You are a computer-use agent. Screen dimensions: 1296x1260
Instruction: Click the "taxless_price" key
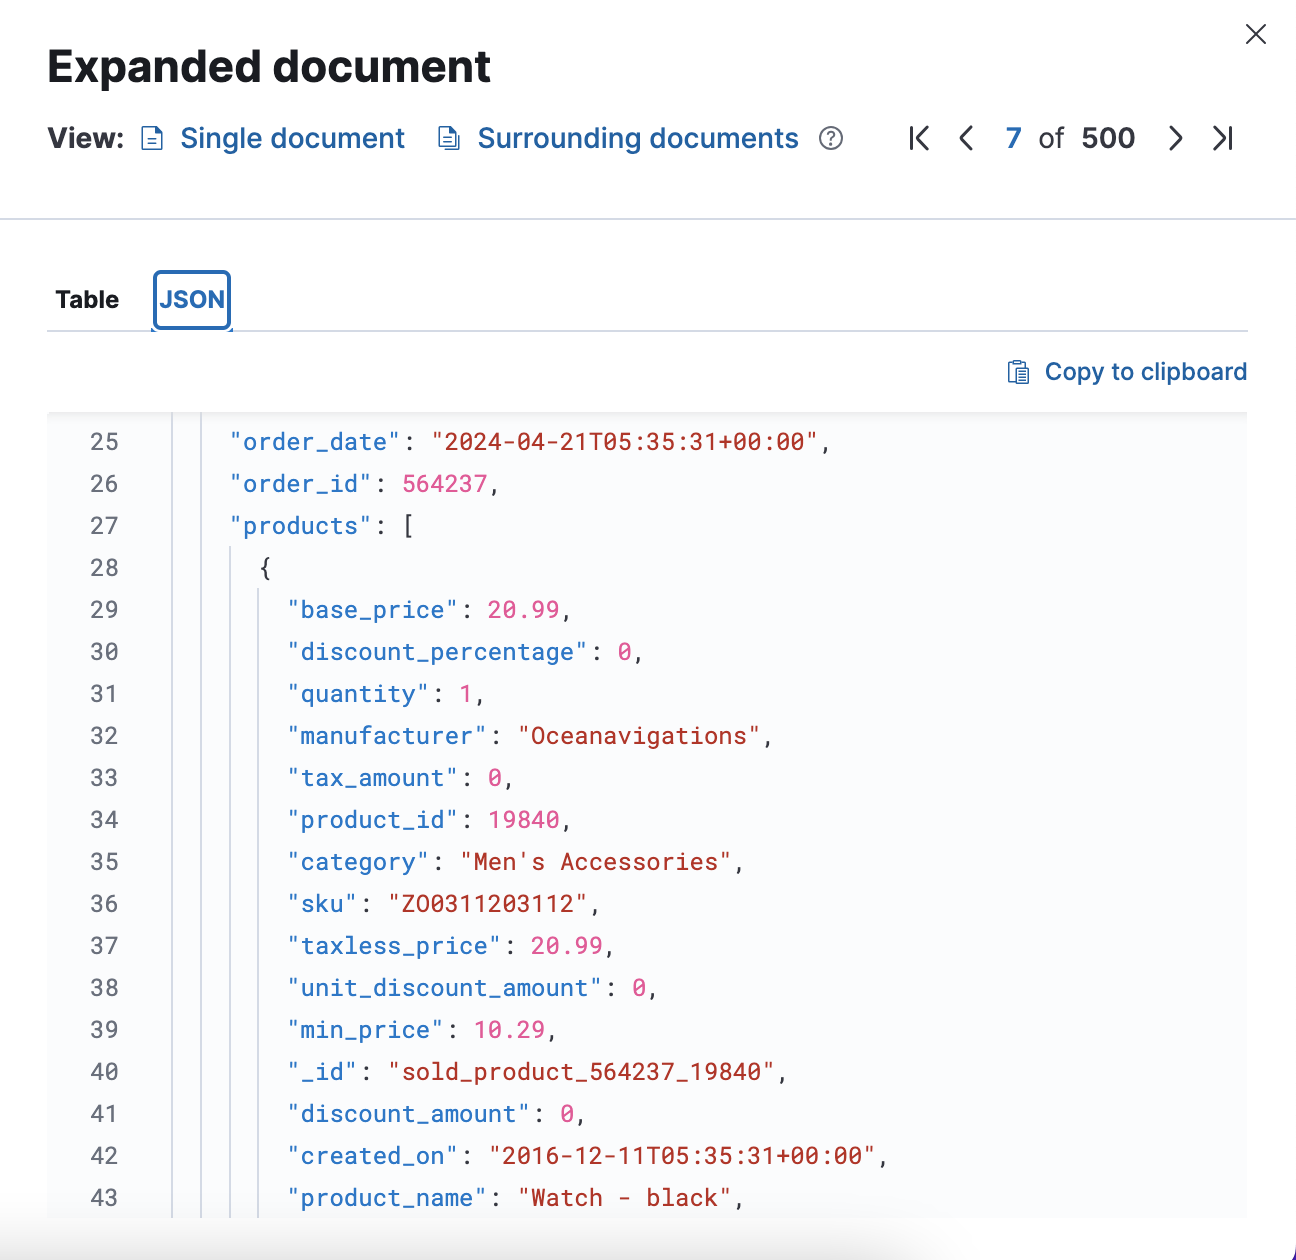[x=394, y=946]
